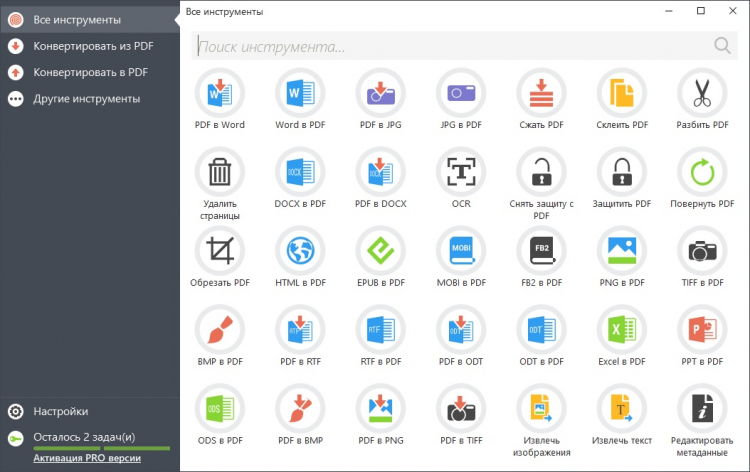
Task: Switch to Конвертировать в PDF section
Action: point(90,72)
